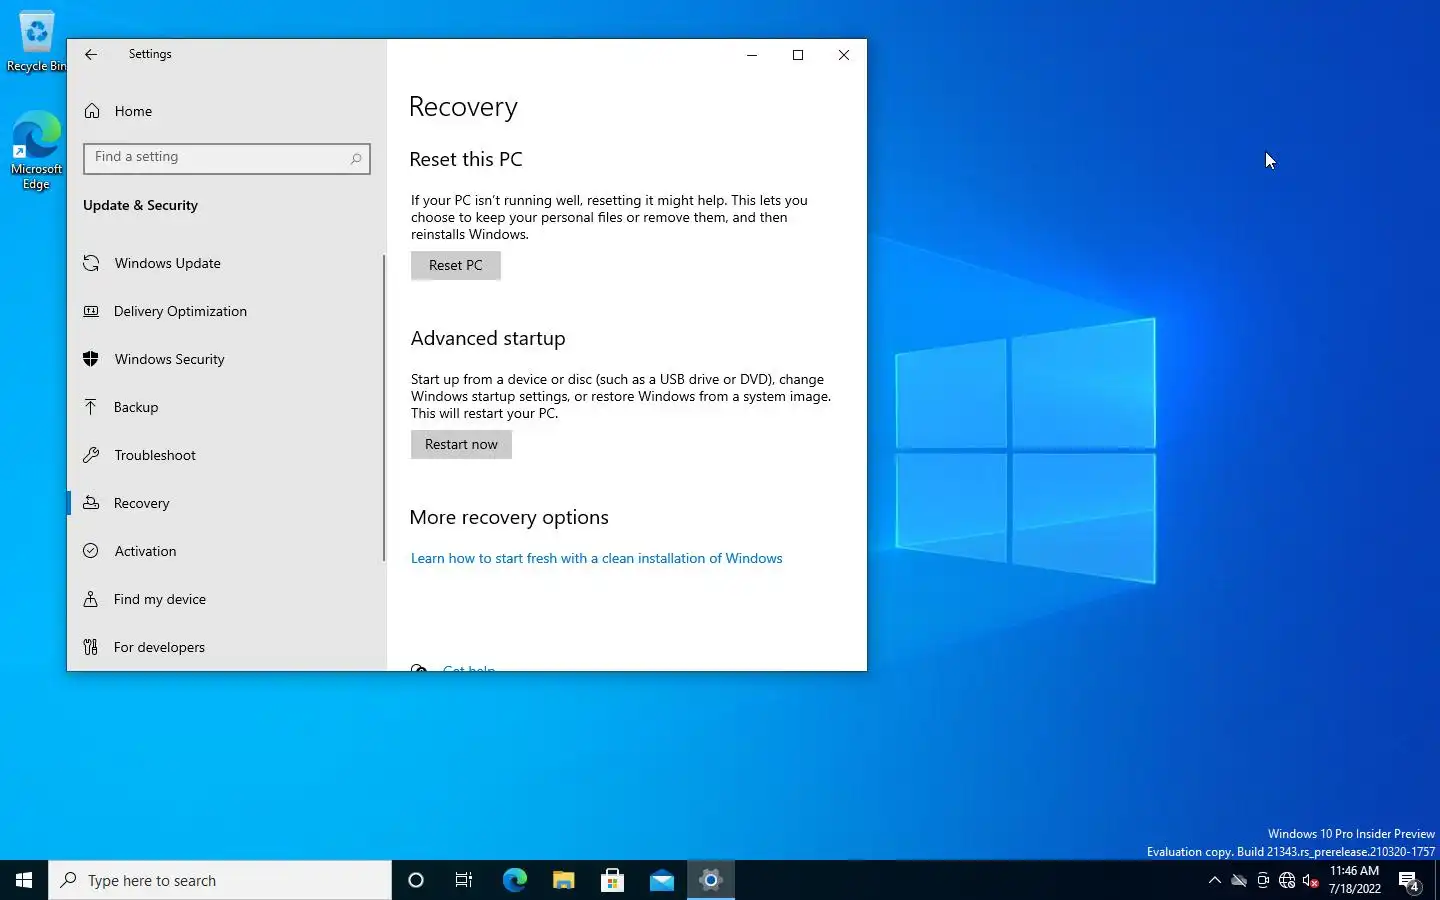Show hidden system tray icons
Viewport: 1440px width, 900px height.
point(1215,880)
